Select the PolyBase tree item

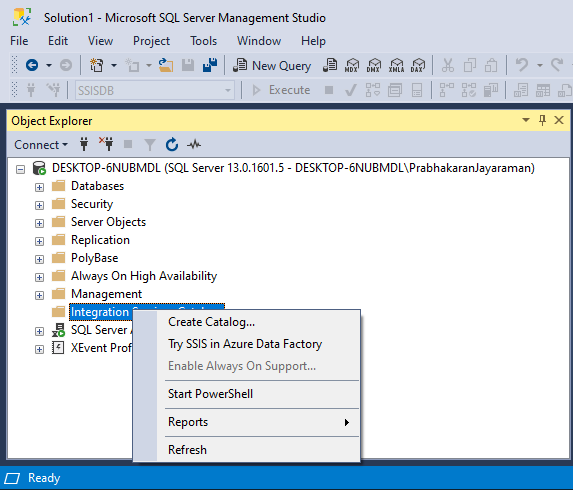coord(94,258)
